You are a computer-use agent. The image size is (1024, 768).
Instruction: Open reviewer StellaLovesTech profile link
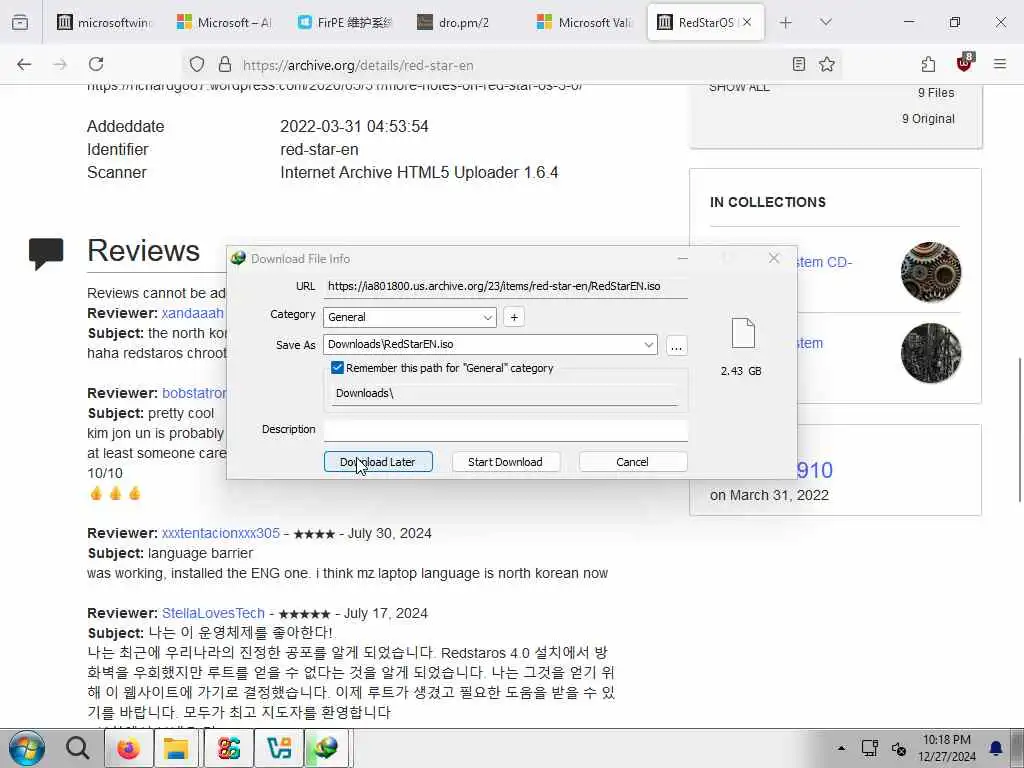(213, 613)
